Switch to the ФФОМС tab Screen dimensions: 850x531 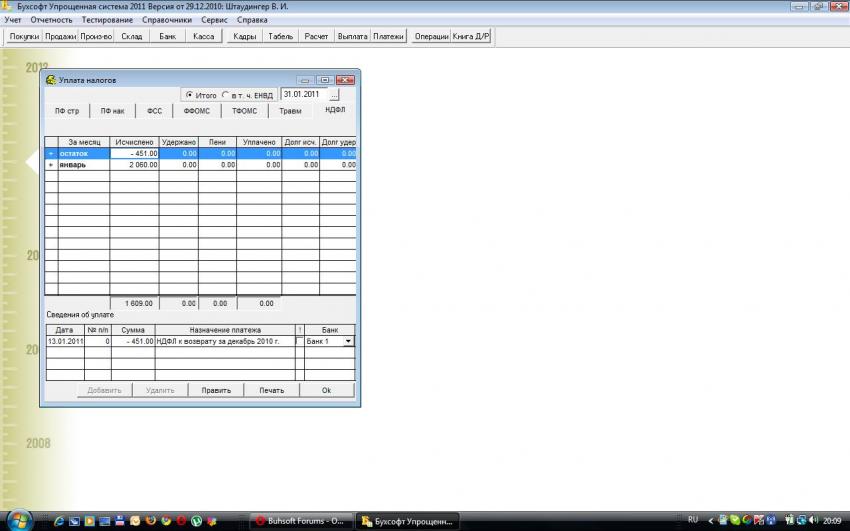[x=196, y=111]
